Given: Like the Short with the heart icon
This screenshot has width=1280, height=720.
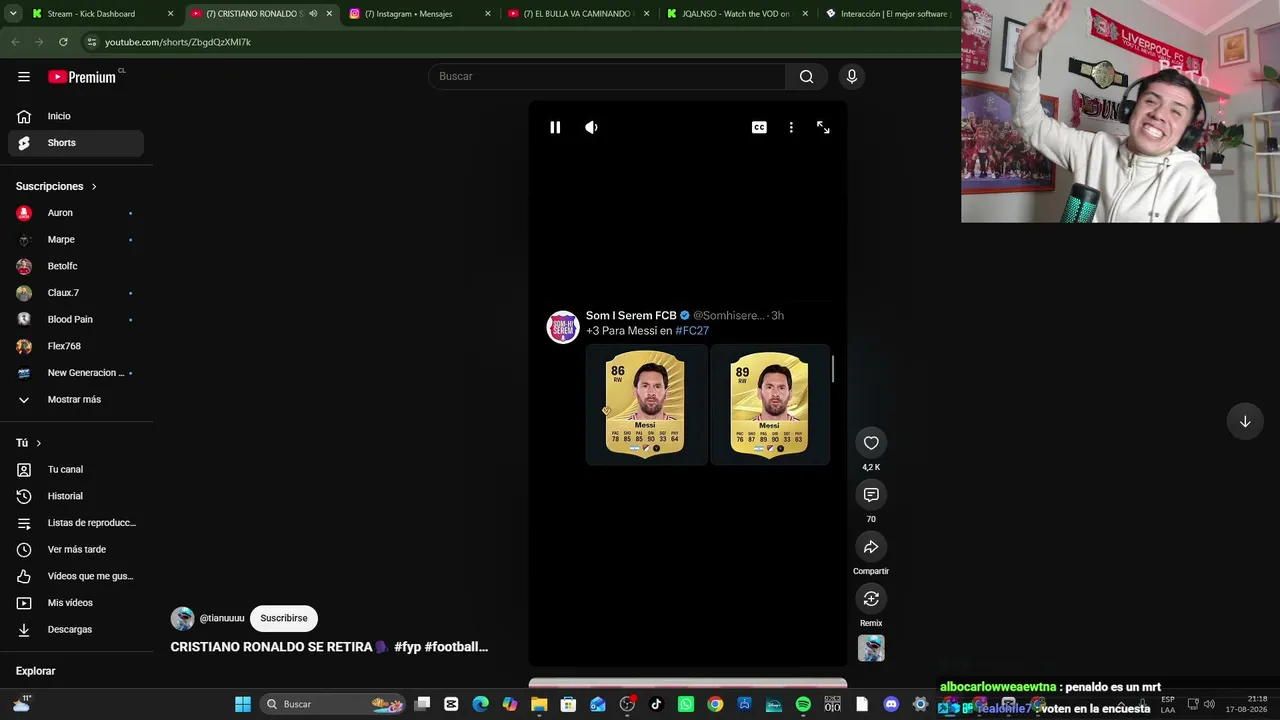Looking at the screenshot, I should coord(871,443).
